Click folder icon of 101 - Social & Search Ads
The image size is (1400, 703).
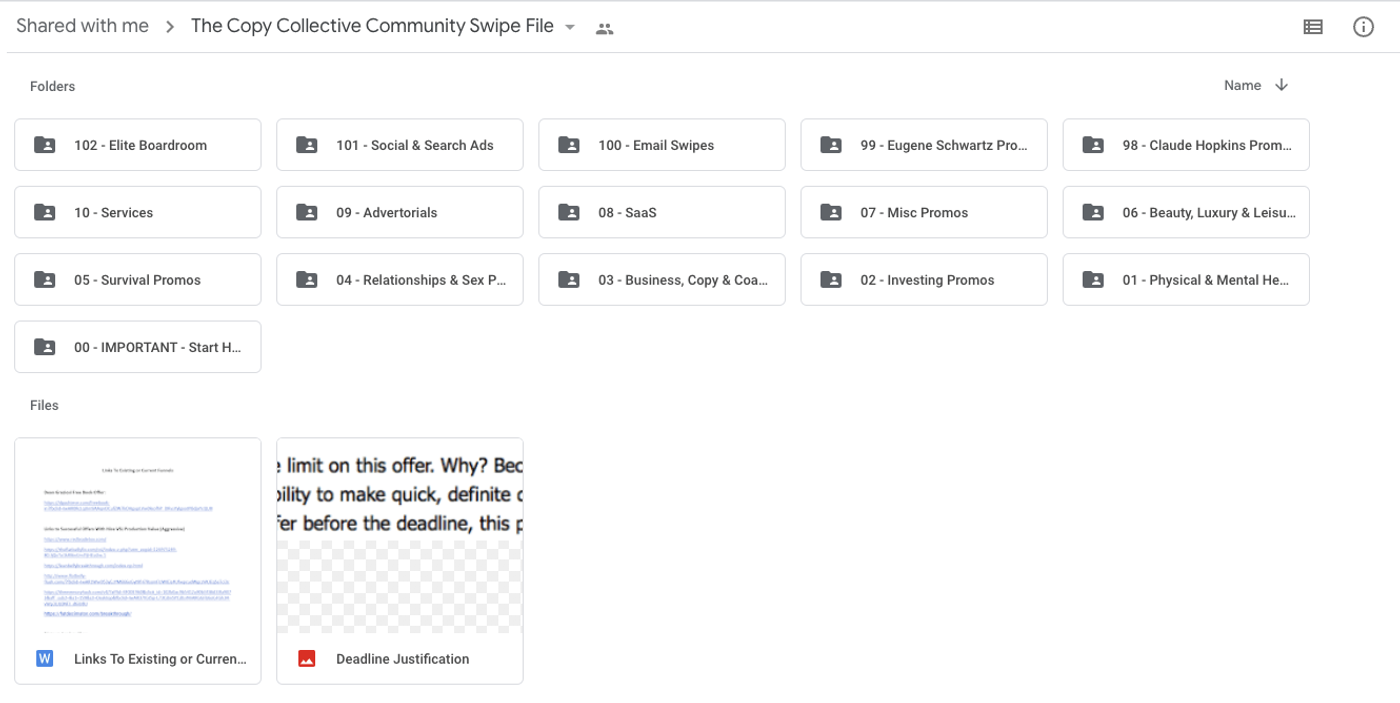pyautogui.click(x=307, y=145)
